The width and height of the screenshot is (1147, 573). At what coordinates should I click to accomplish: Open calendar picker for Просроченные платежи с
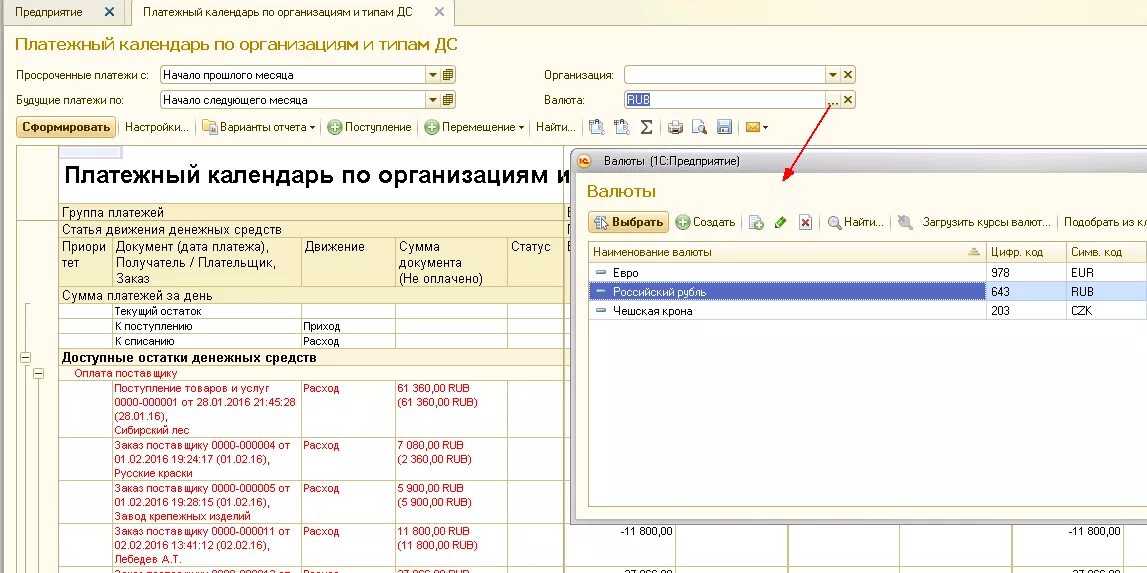[x=448, y=75]
